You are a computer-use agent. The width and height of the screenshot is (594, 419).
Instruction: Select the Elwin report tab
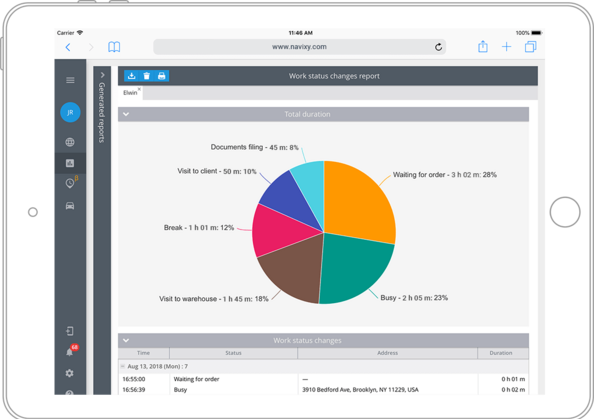pyautogui.click(x=130, y=93)
